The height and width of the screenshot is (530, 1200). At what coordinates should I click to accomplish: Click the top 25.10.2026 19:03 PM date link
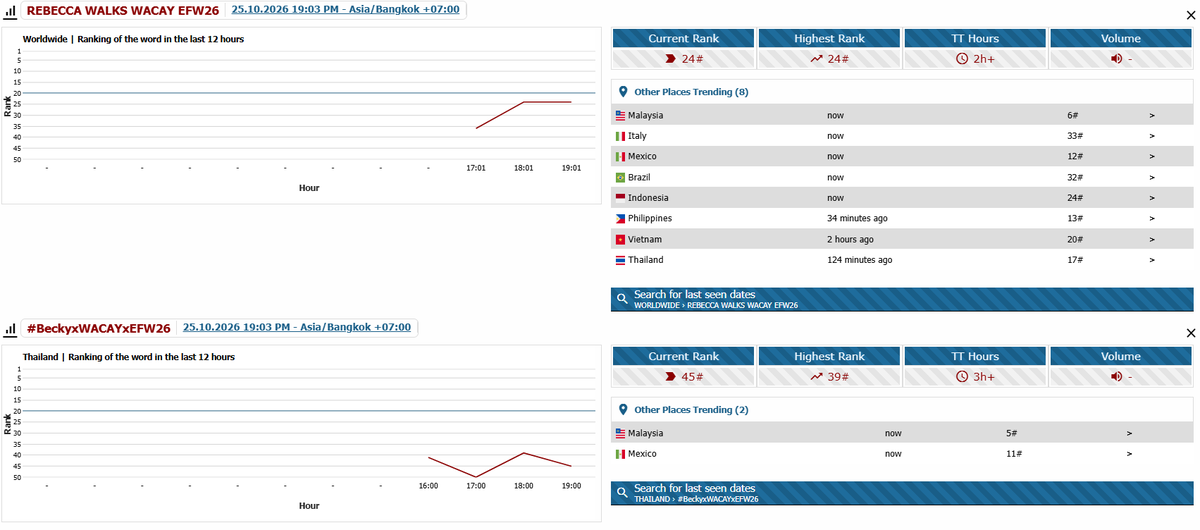point(346,9)
